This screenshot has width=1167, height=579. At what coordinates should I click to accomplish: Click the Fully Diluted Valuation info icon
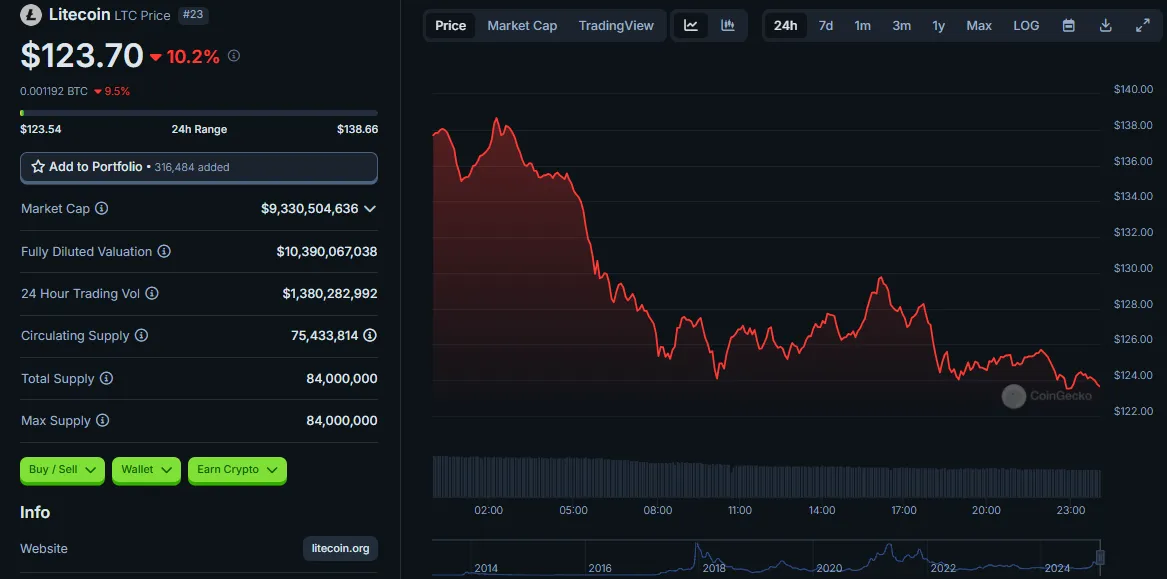(x=164, y=252)
